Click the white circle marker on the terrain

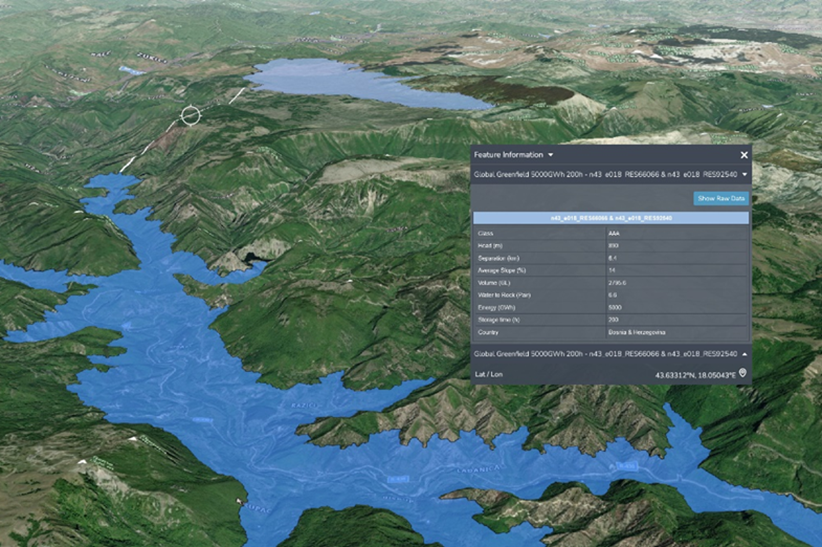tap(190, 116)
